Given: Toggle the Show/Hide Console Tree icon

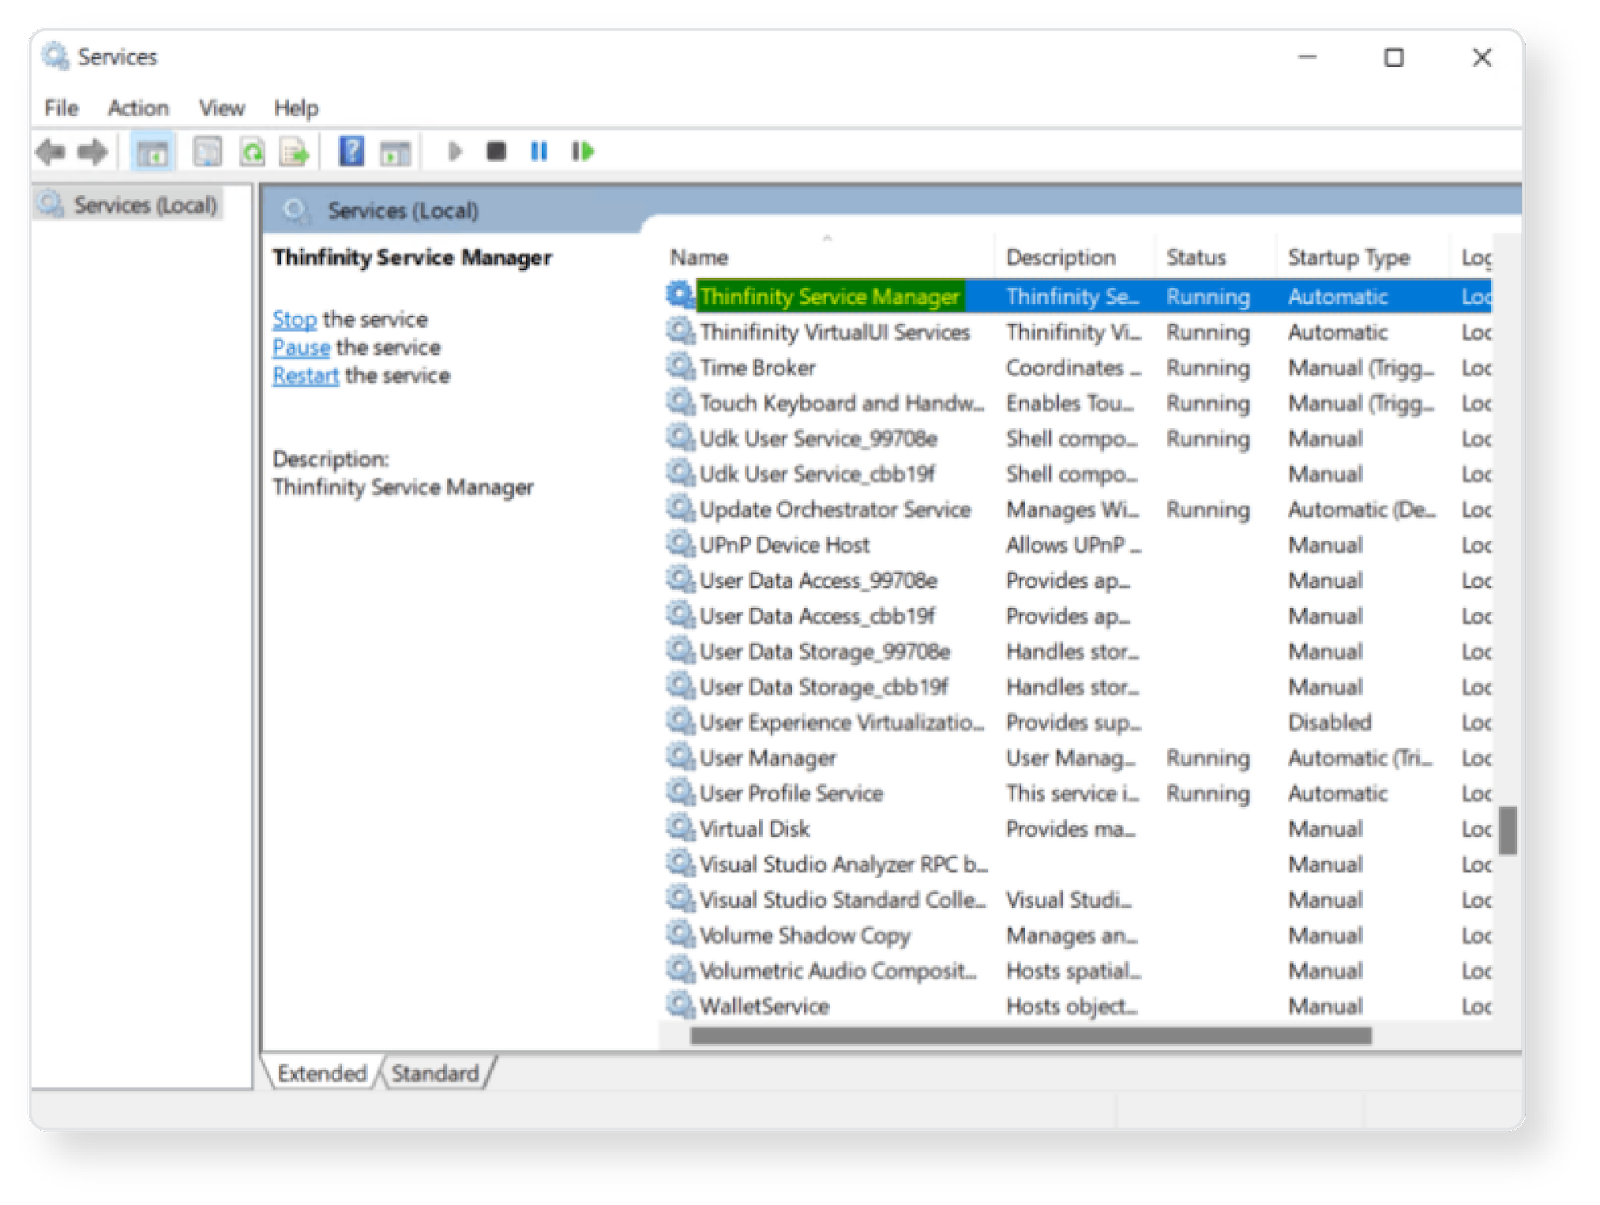Looking at the screenshot, I should point(152,152).
